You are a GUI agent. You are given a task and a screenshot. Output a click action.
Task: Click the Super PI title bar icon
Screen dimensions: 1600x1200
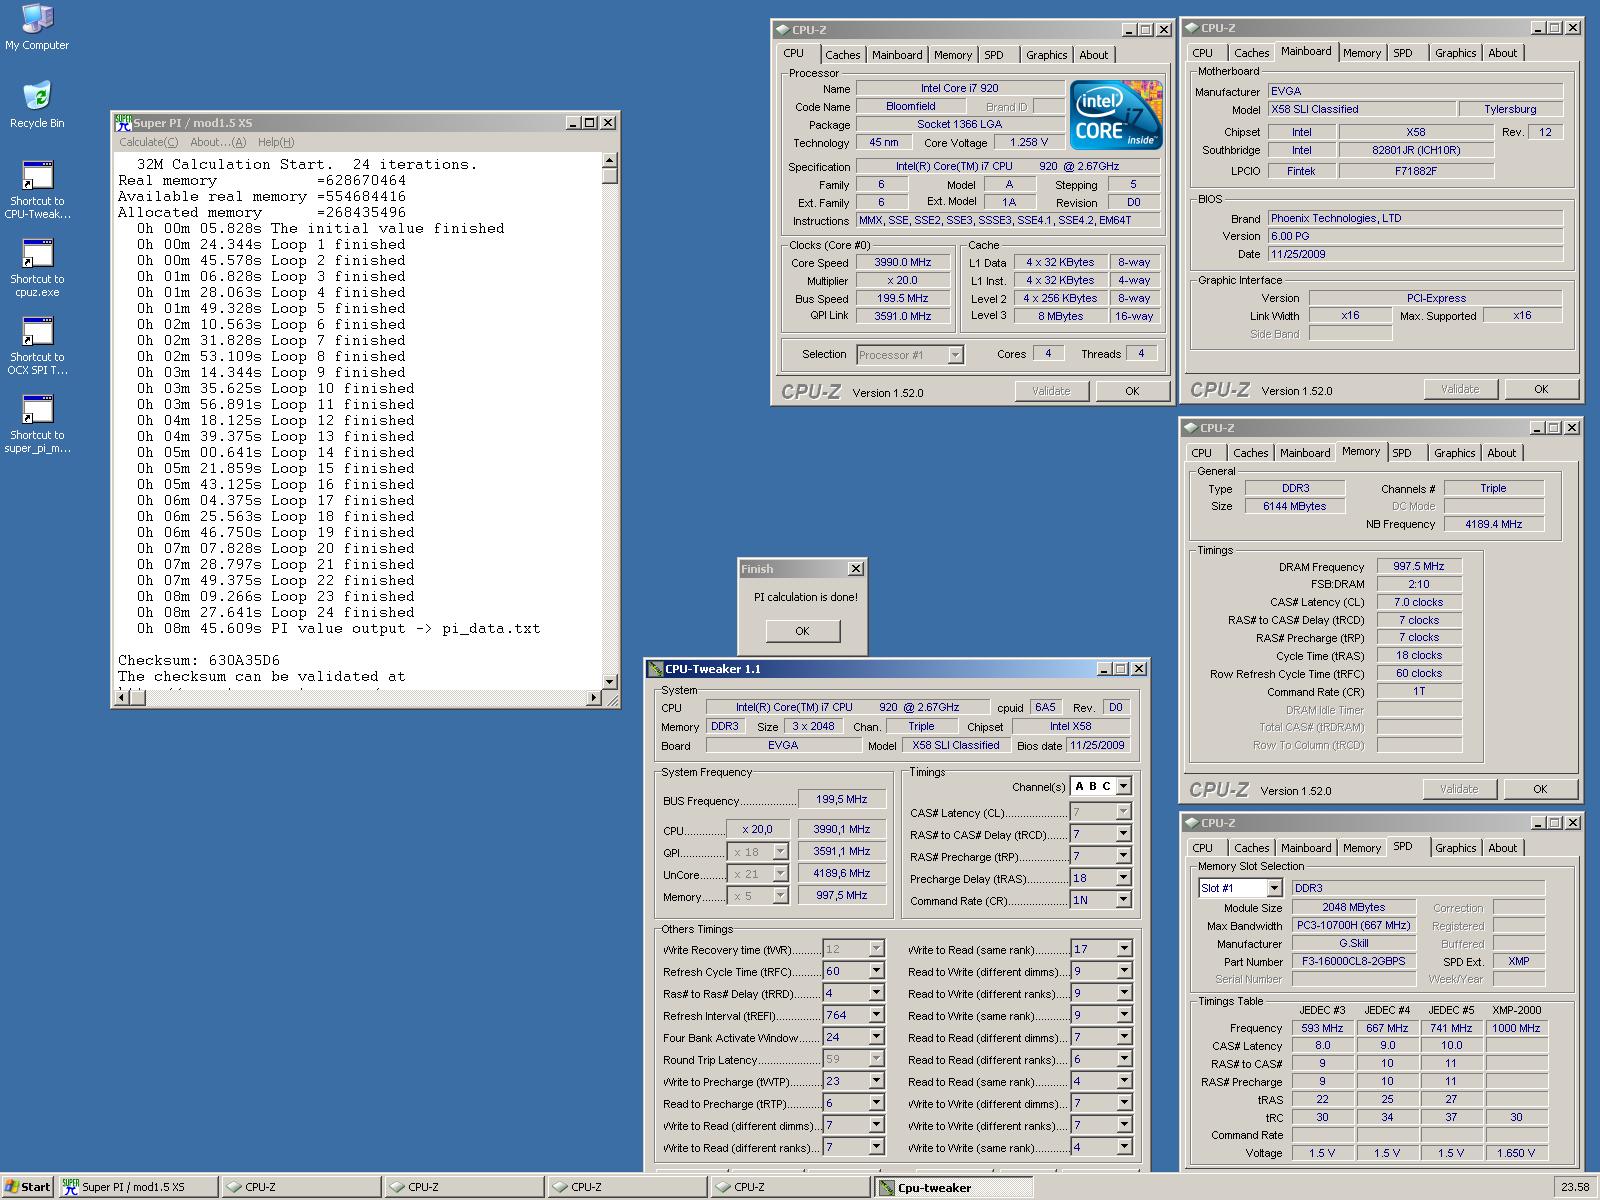tap(123, 122)
